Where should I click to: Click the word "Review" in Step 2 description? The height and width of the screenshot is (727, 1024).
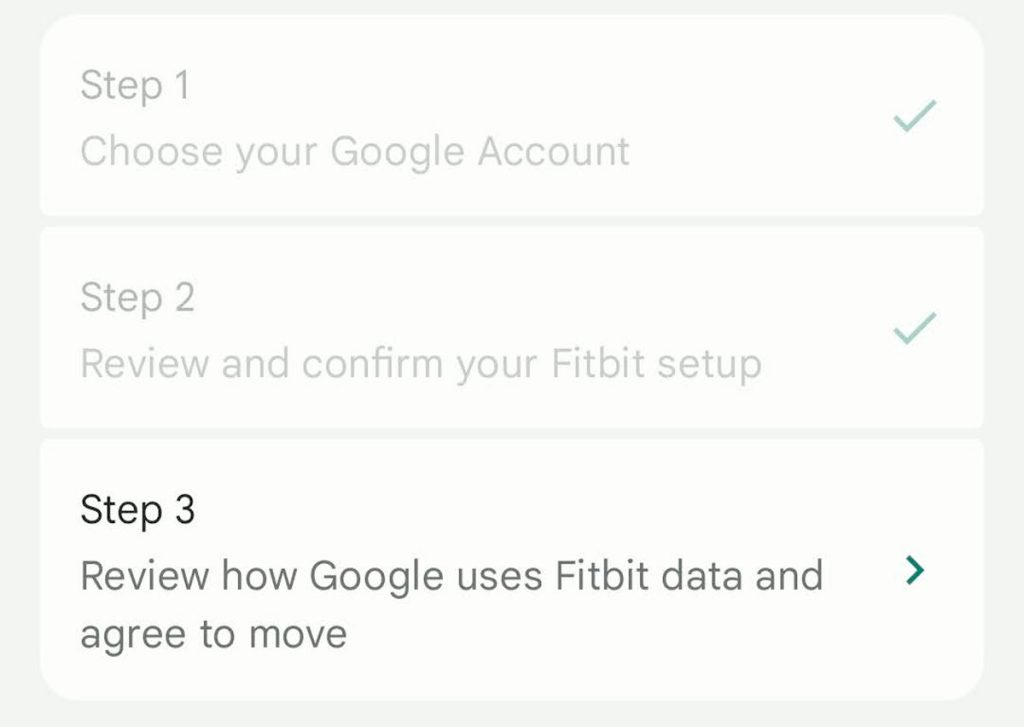pos(145,364)
